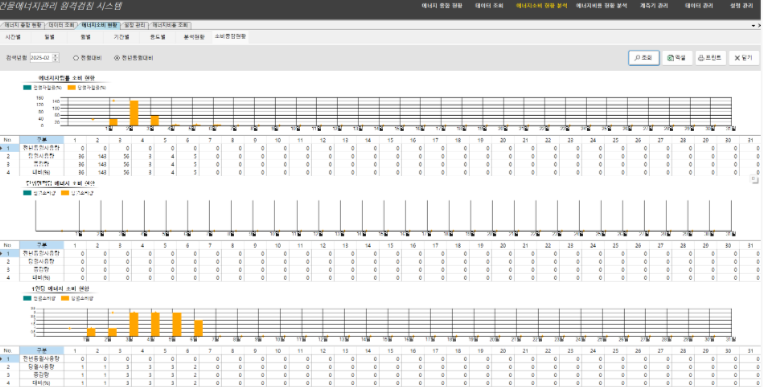The image size is (763, 387).
Task: Click the 구분 column header in the second table
Action: point(41,245)
